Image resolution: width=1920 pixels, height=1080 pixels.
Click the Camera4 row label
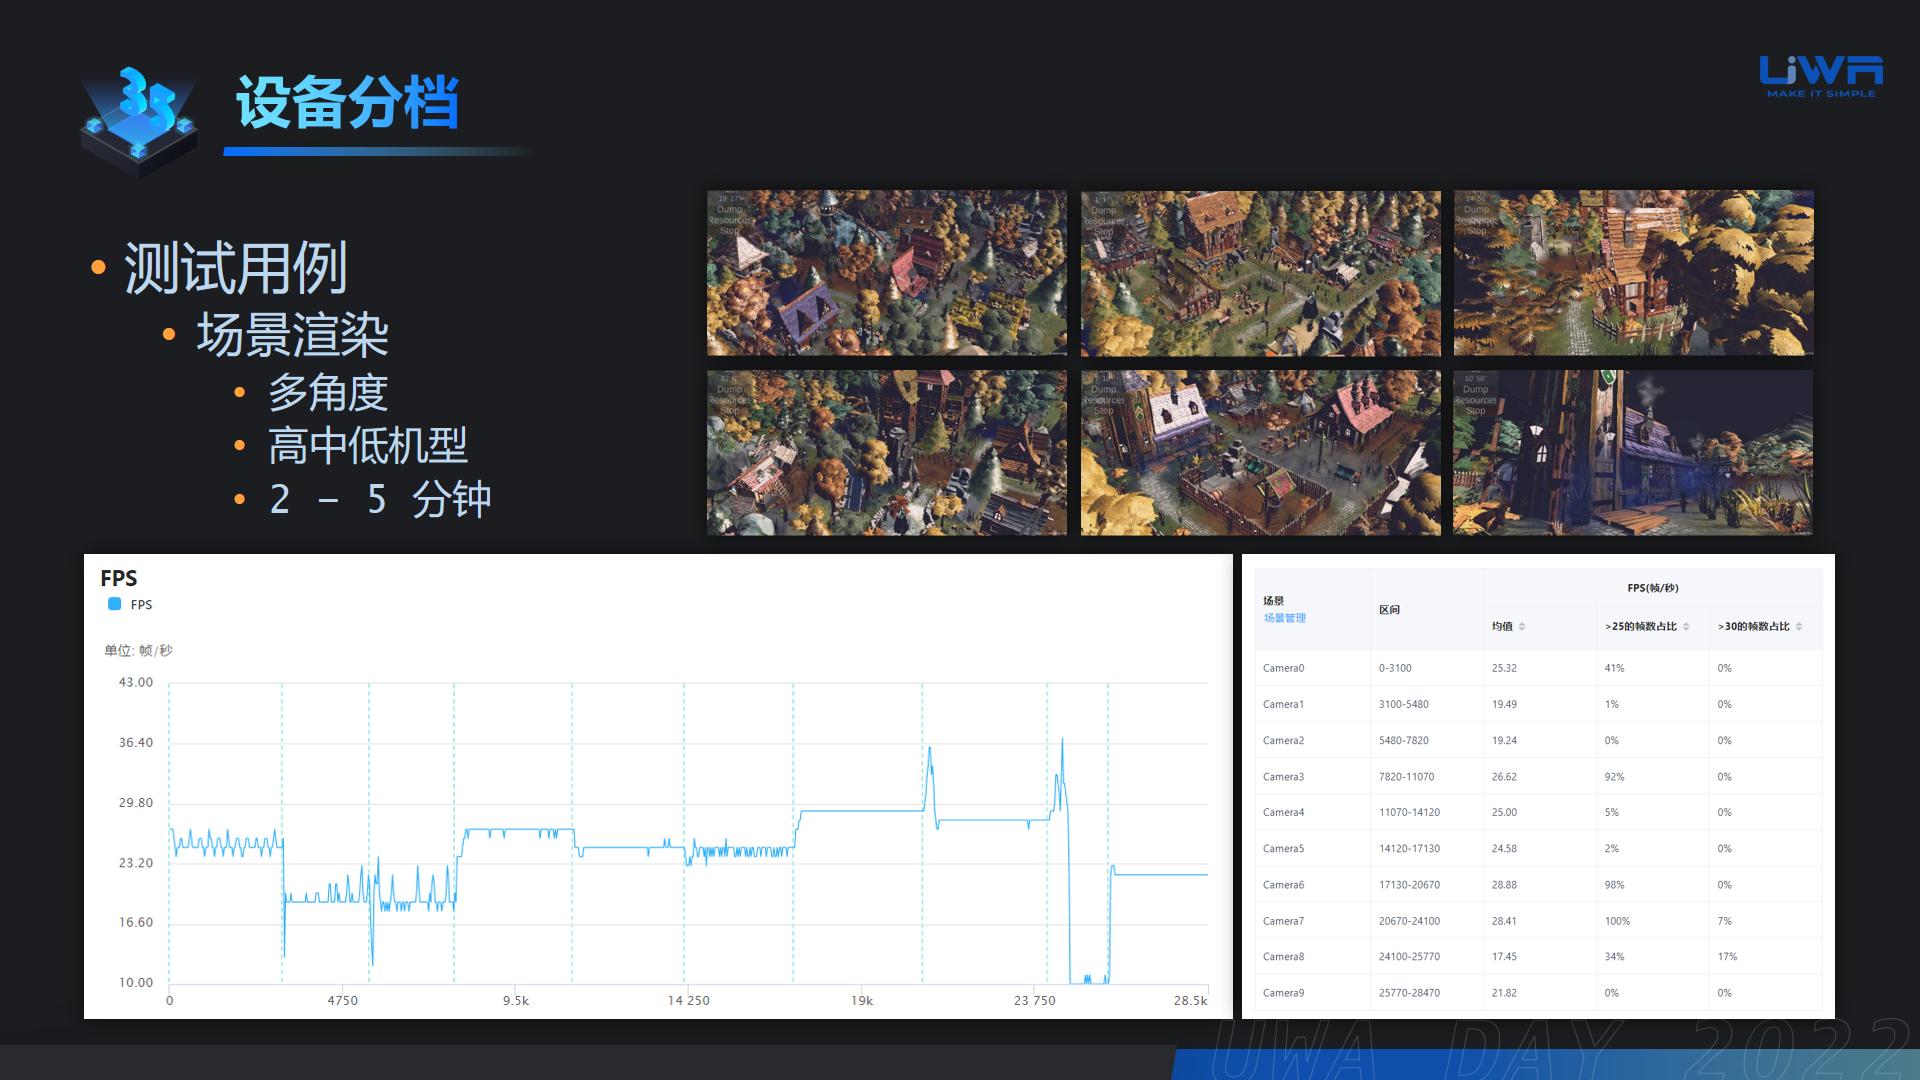(x=1283, y=813)
